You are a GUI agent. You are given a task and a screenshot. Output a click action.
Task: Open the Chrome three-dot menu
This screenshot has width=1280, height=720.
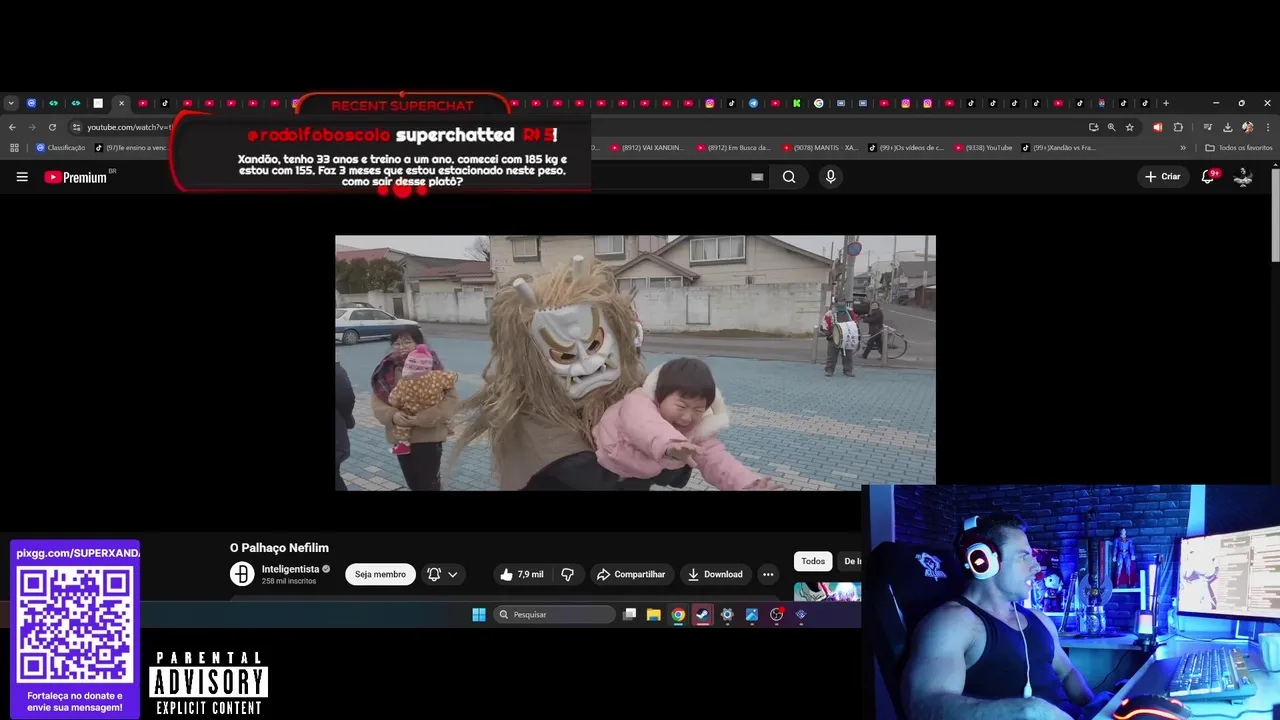[1268, 127]
